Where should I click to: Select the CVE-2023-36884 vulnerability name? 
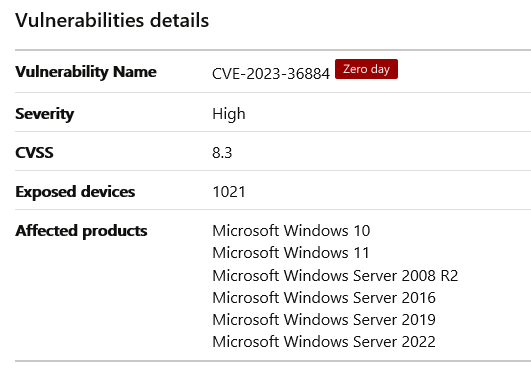click(271, 74)
